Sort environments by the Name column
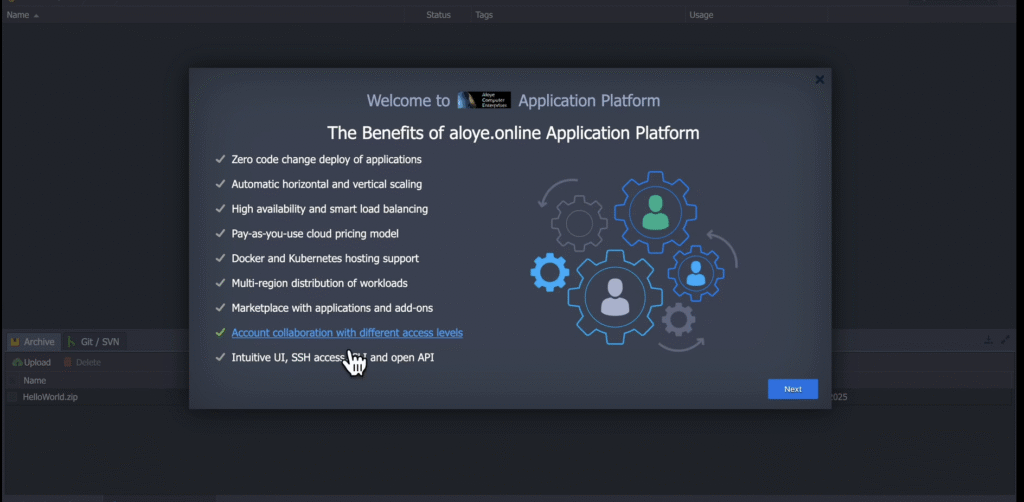 point(19,15)
